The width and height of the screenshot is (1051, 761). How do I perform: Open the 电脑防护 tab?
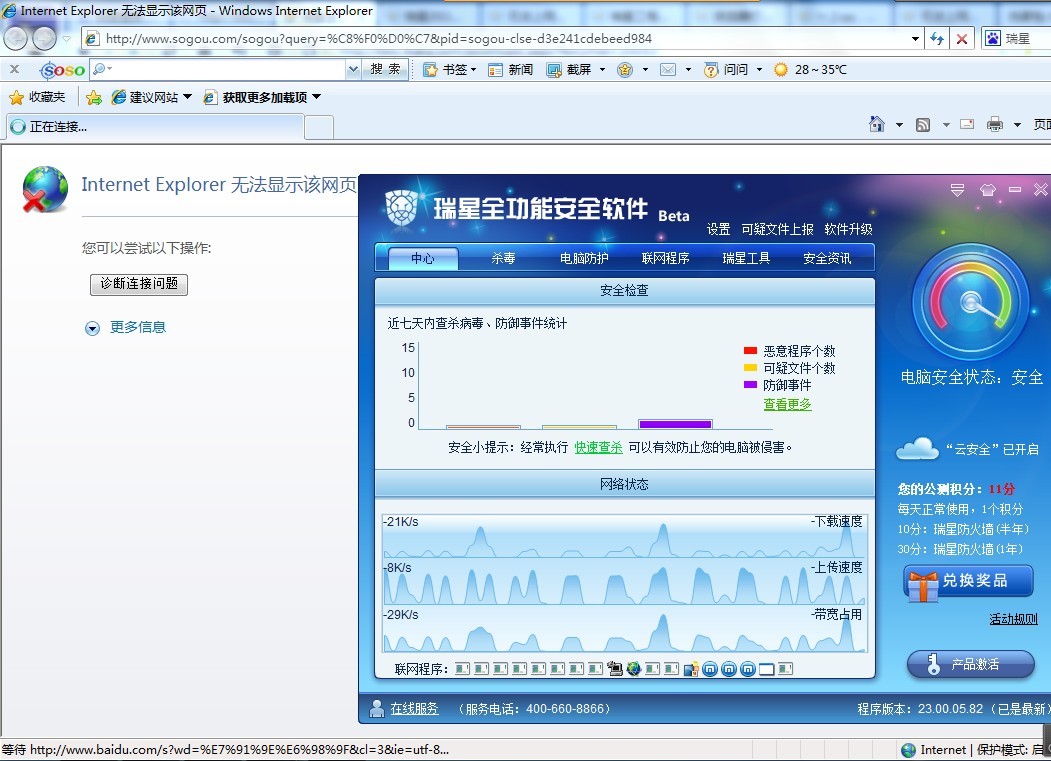point(584,258)
